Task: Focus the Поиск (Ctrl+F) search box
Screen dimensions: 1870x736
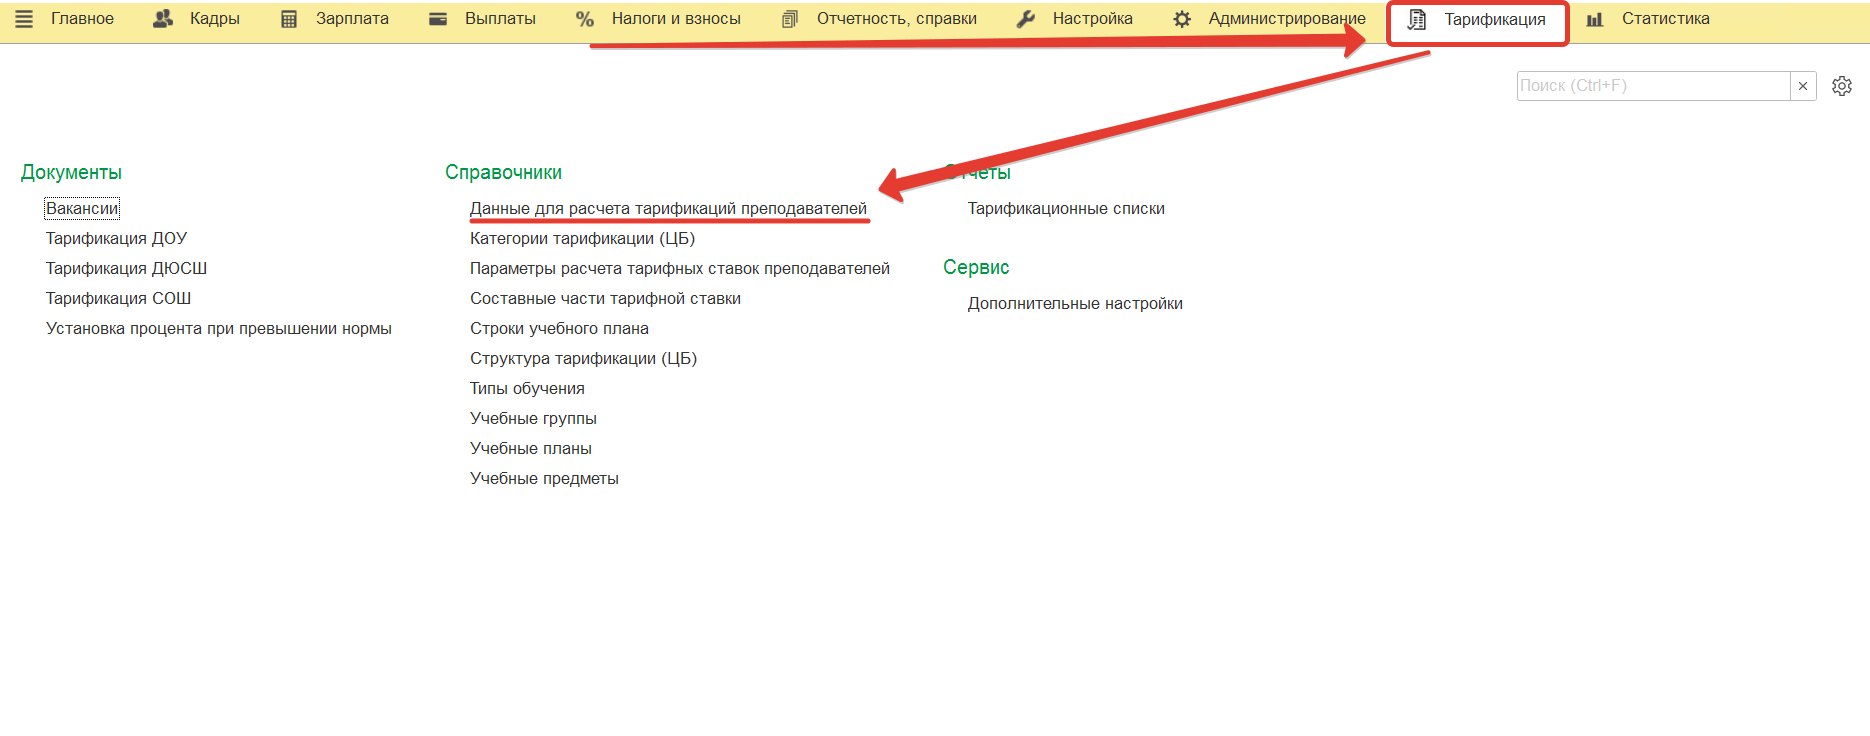Action: [1652, 86]
